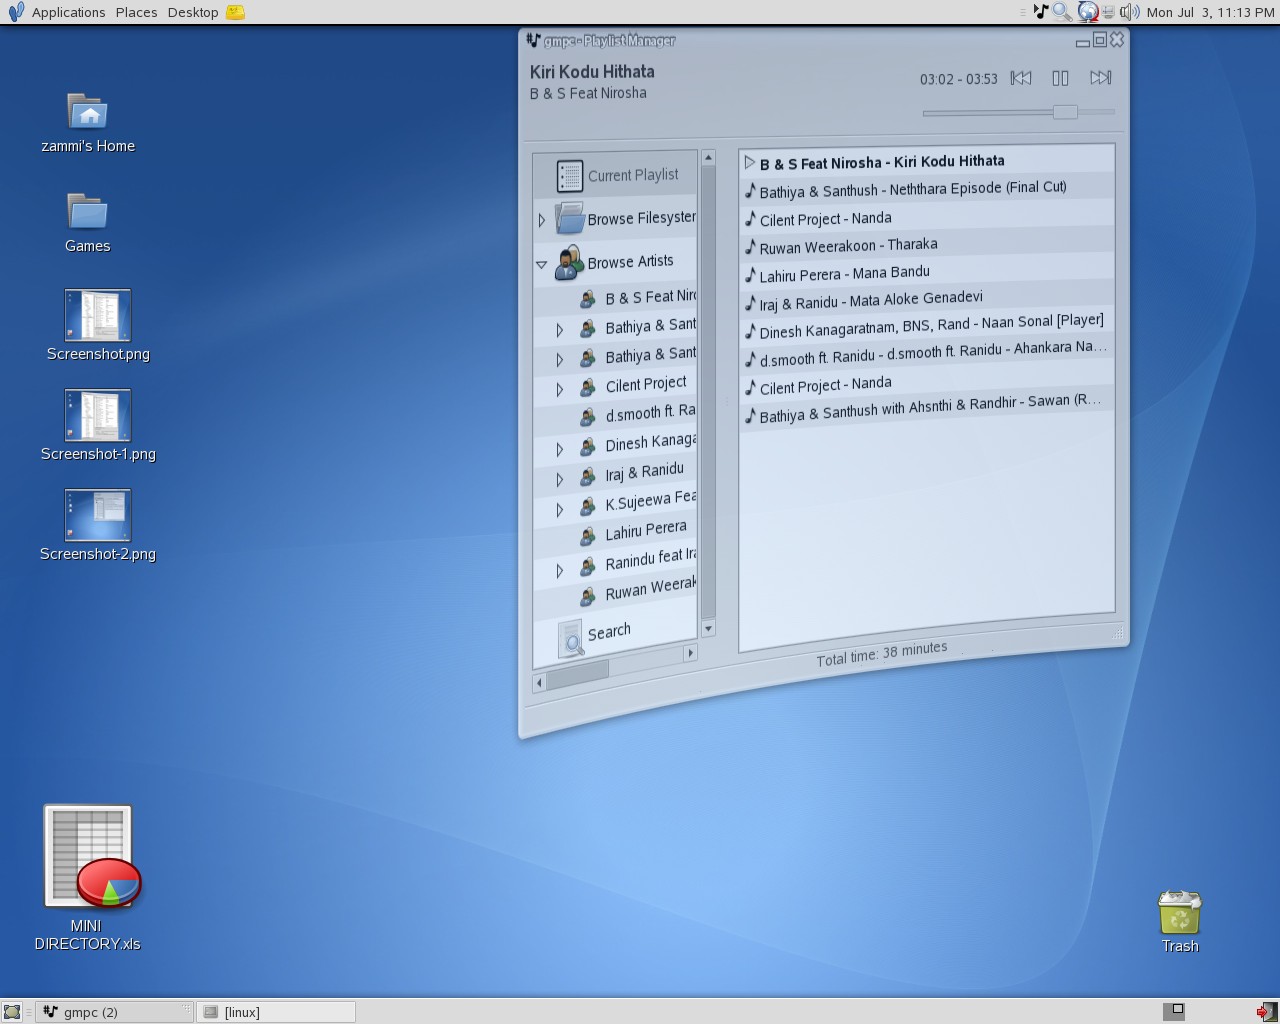The height and width of the screenshot is (1024, 1280).
Task: Open the Search view in sidebar
Action: [x=609, y=632]
